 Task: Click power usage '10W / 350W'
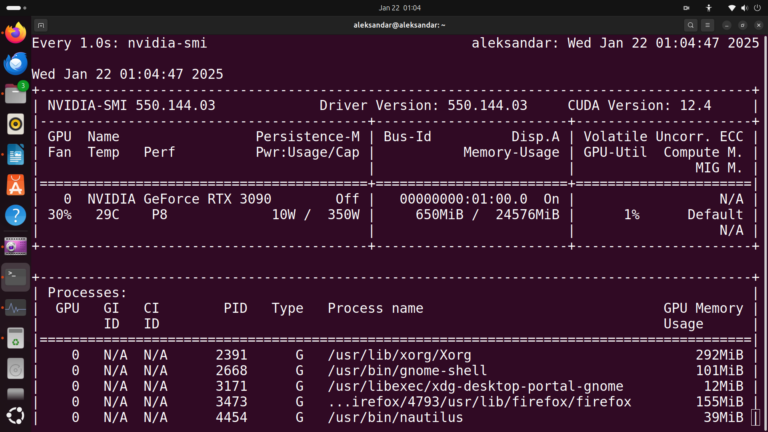tap(315, 215)
